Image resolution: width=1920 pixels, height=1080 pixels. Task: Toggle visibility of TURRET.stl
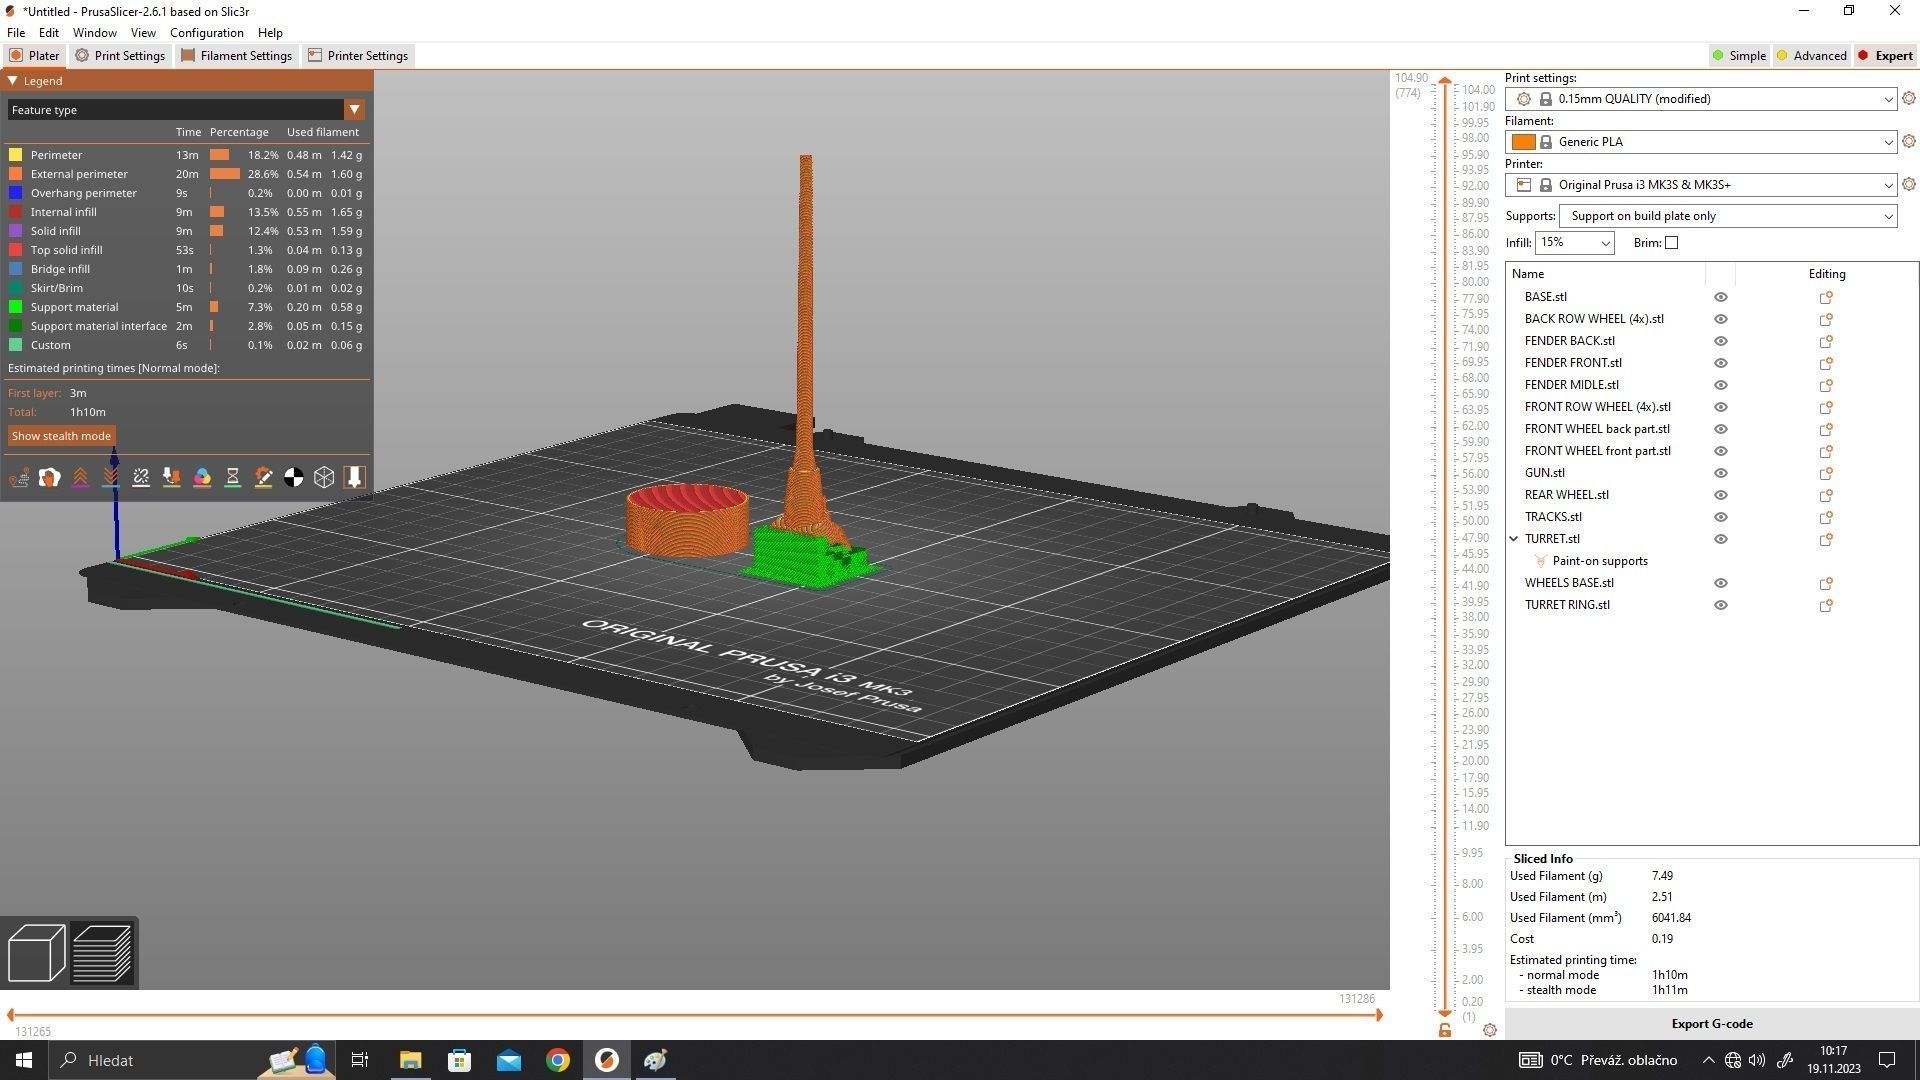pos(1721,540)
